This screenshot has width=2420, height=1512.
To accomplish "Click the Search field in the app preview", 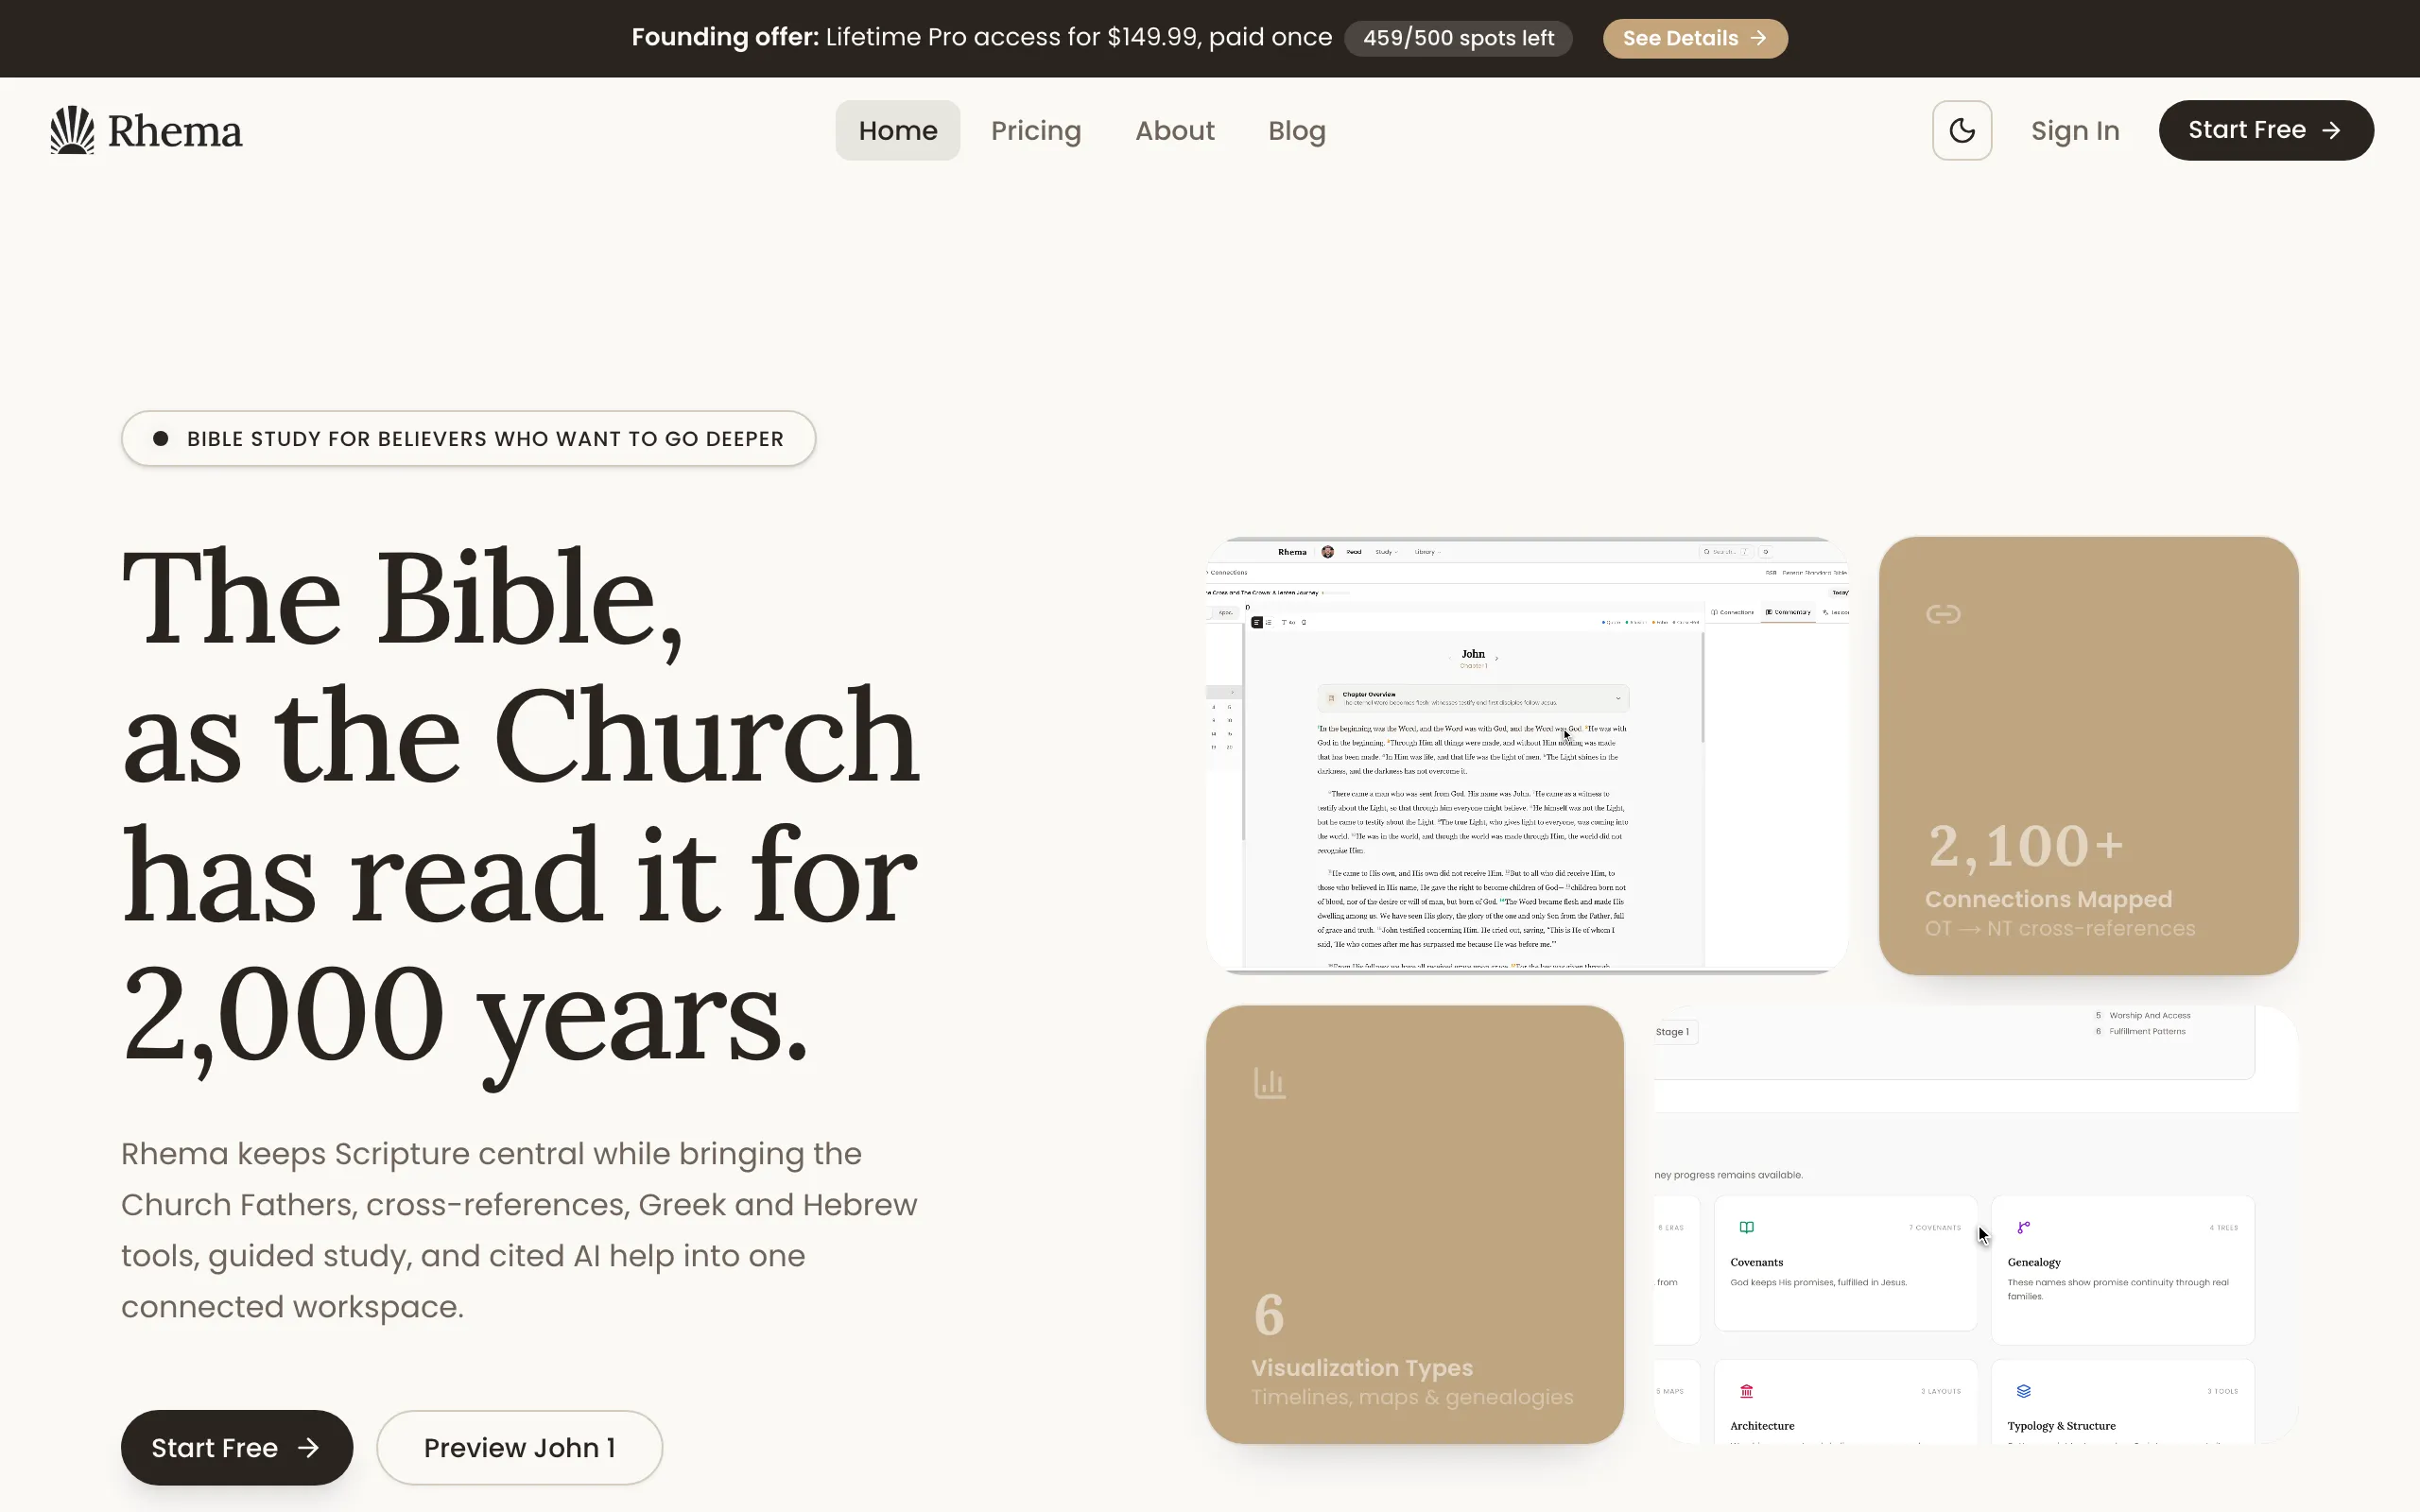I will tap(1726, 552).
